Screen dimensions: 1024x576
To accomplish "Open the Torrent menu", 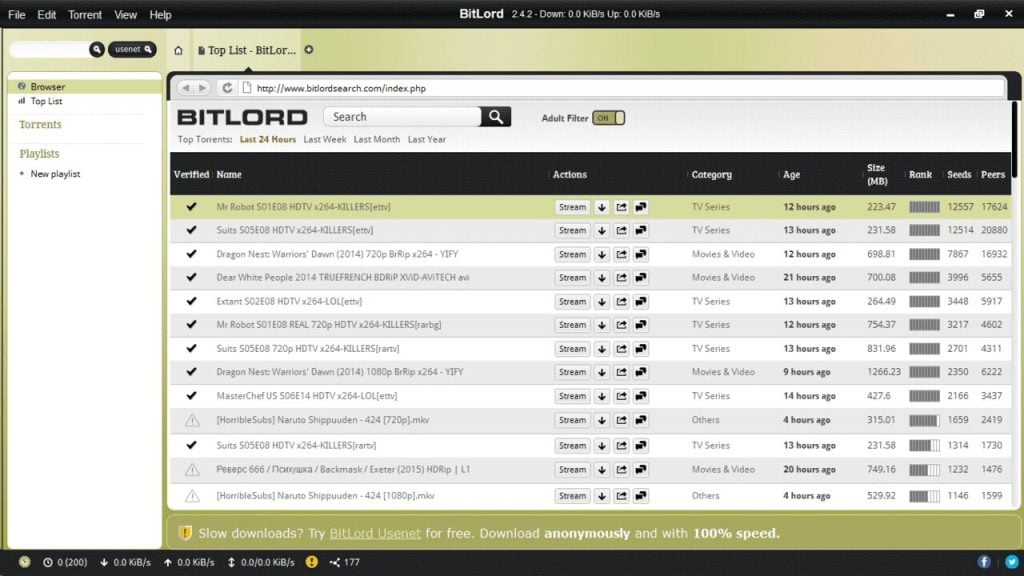I will point(85,14).
